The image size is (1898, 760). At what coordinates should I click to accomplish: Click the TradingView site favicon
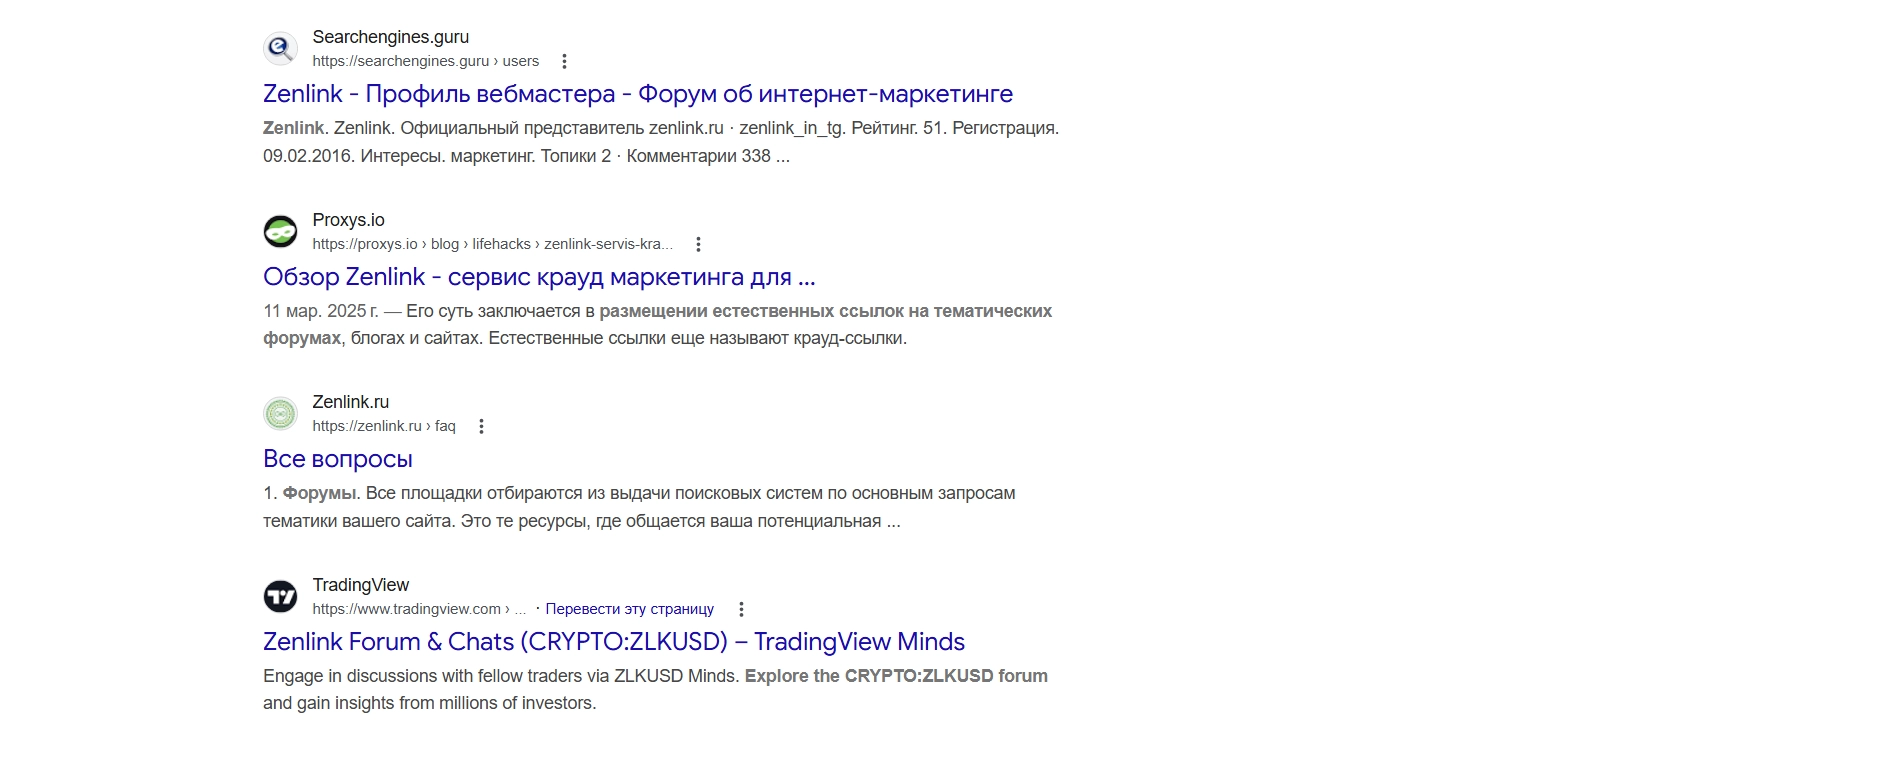coord(280,597)
